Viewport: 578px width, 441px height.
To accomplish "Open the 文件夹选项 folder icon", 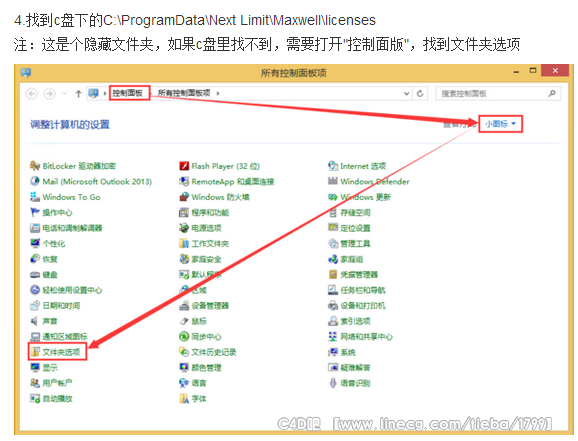I will pyautogui.click(x=35, y=352).
